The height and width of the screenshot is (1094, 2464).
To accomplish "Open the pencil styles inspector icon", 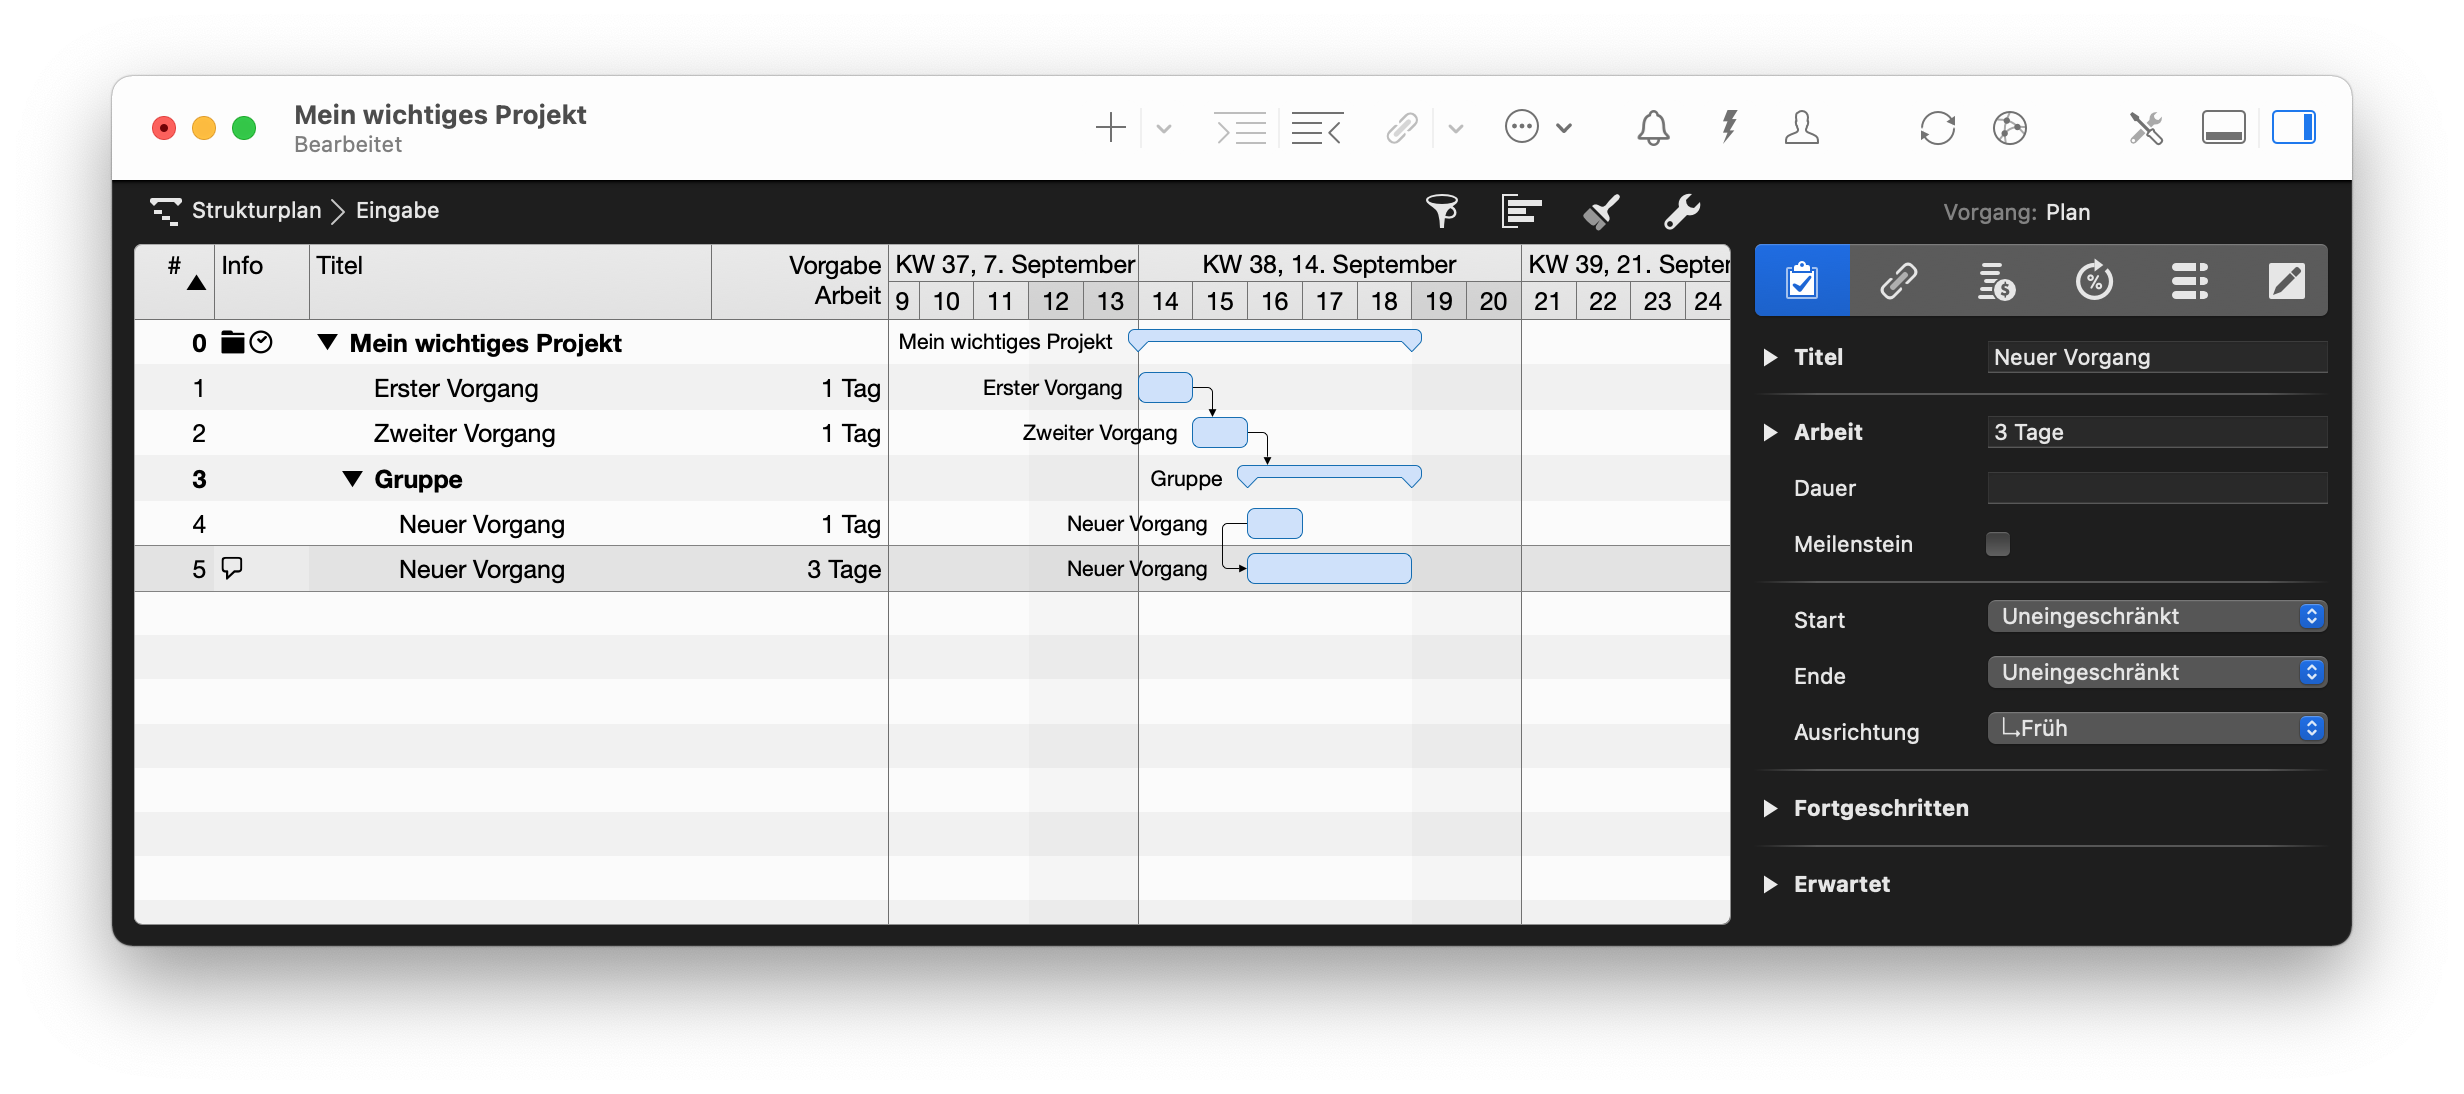I will [x=2287, y=280].
